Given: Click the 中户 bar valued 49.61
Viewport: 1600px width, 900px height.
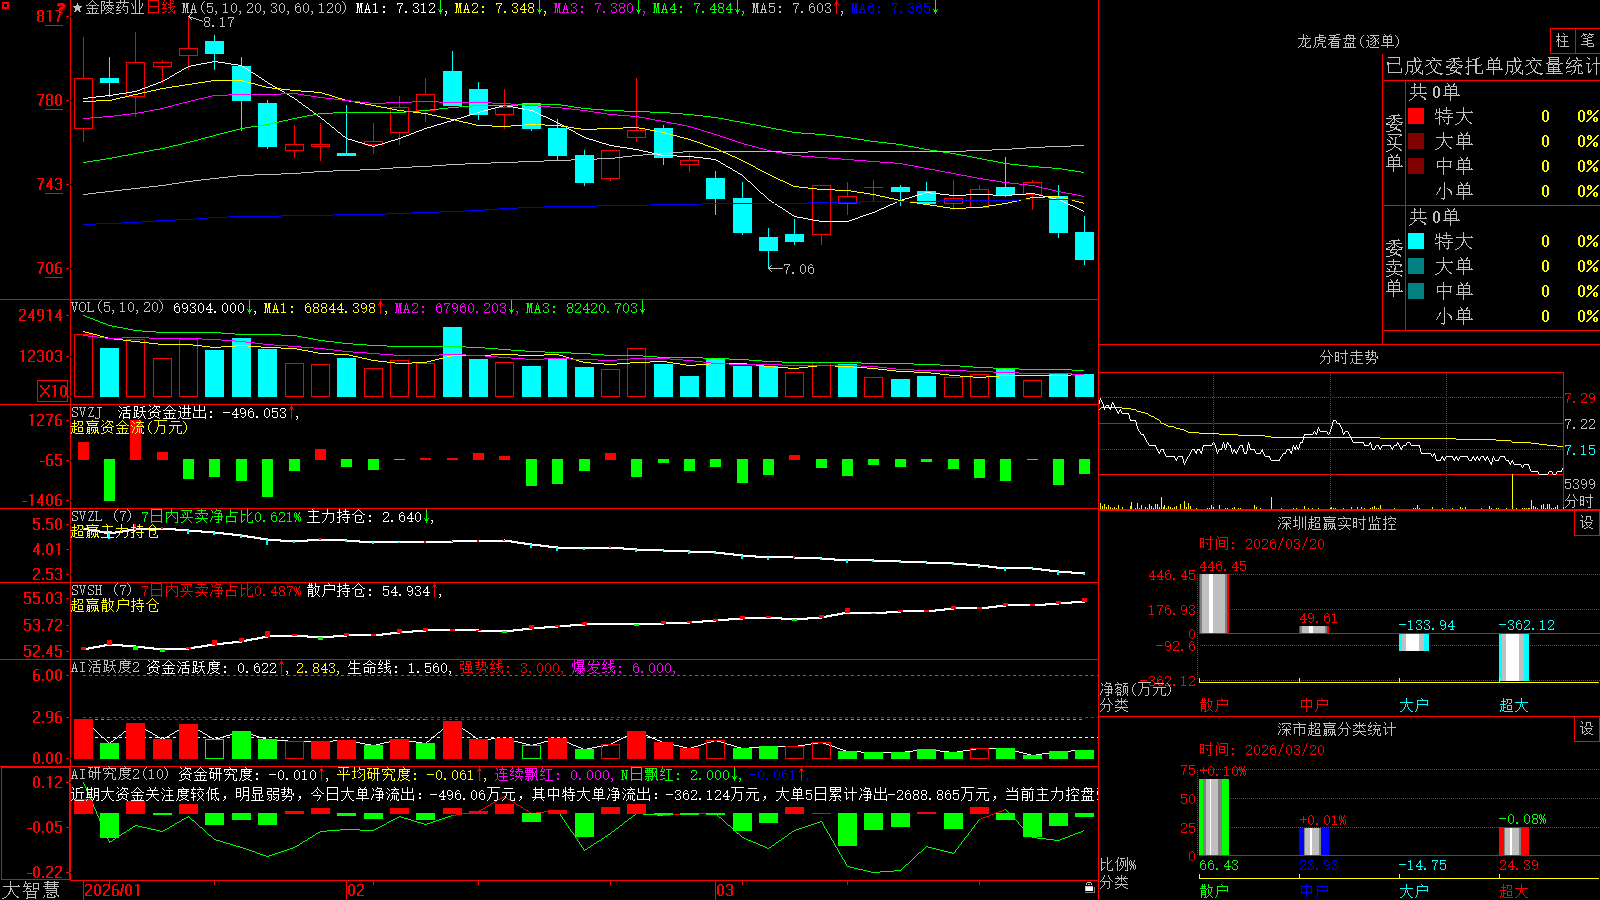Looking at the screenshot, I should coord(1313,629).
